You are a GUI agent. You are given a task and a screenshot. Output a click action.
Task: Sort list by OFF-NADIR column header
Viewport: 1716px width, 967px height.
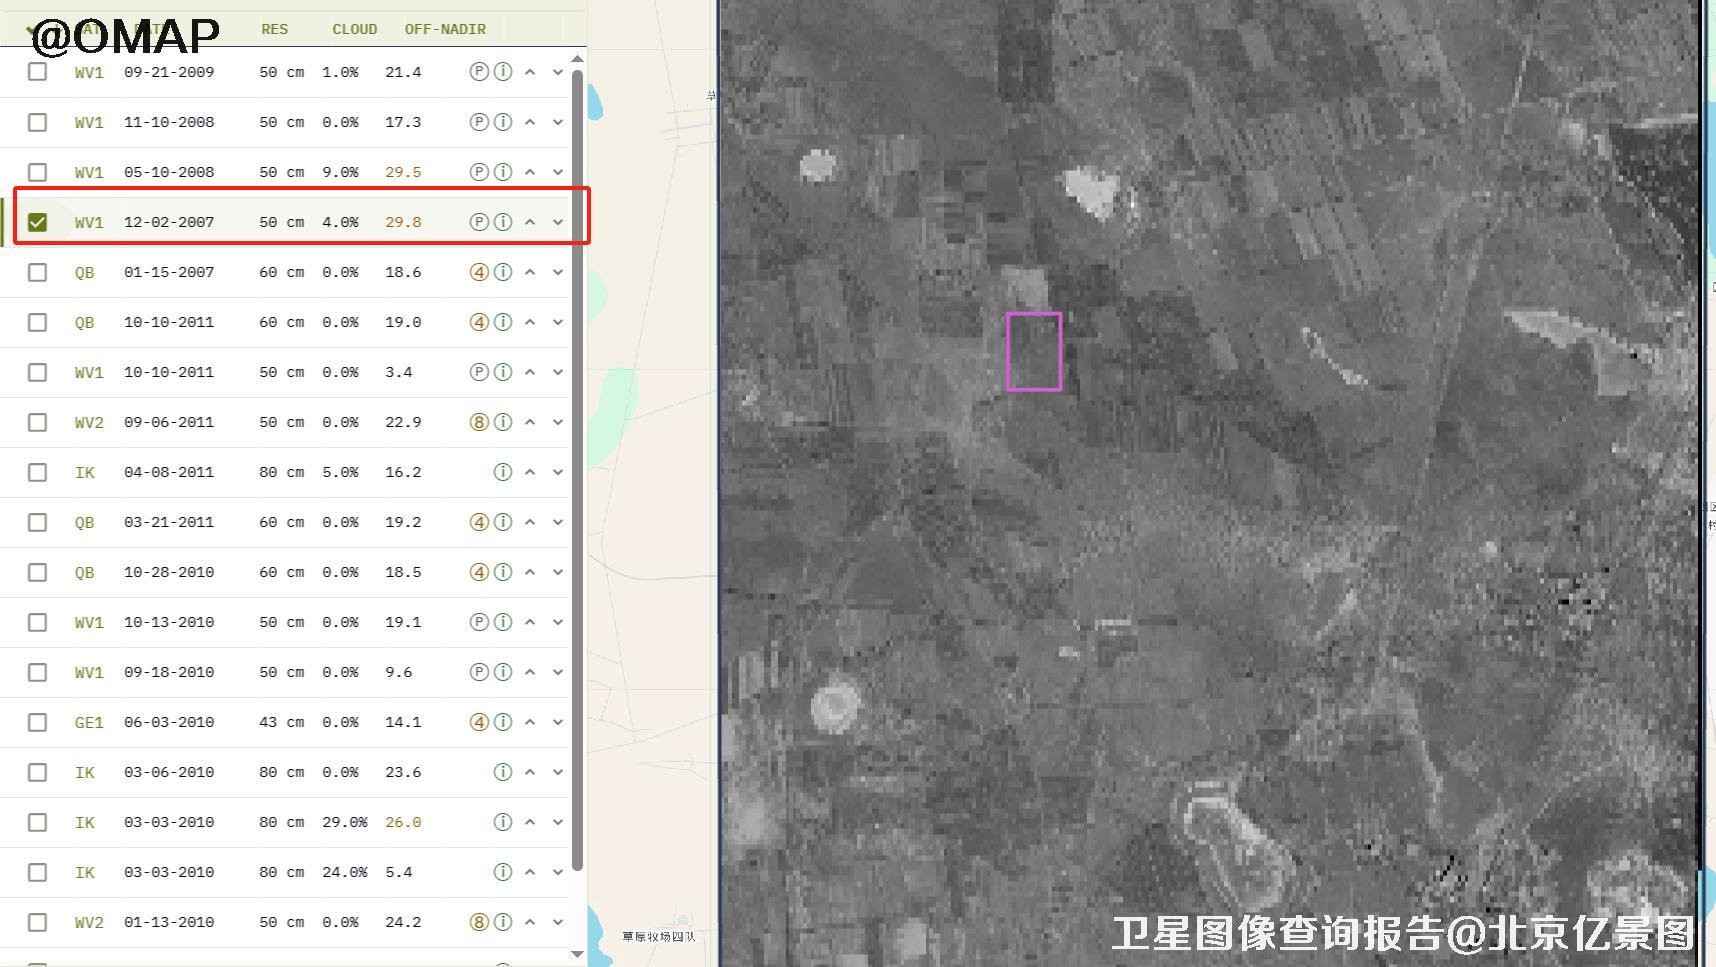[445, 29]
